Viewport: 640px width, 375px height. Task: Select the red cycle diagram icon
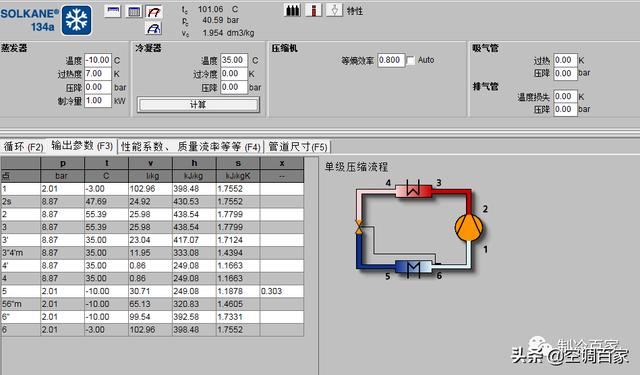pos(154,12)
